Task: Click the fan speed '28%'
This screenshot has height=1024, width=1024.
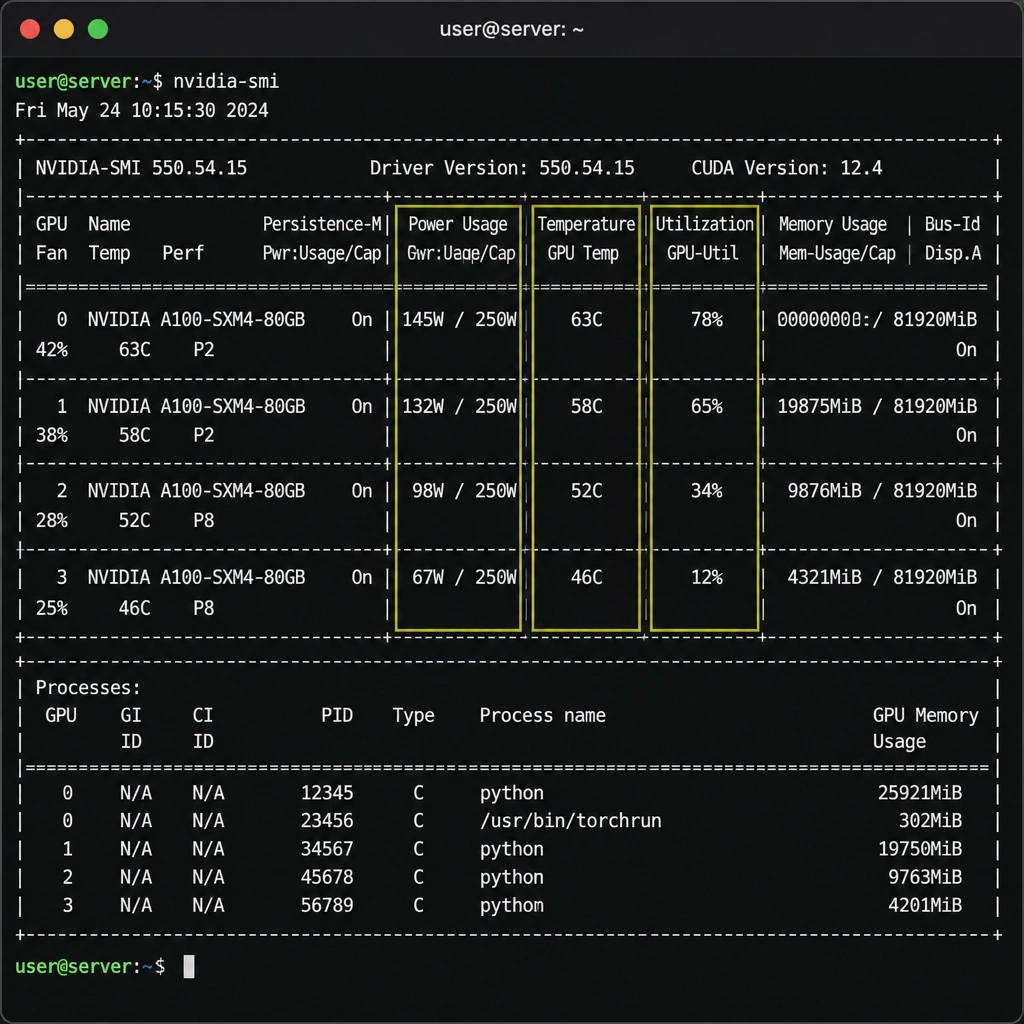Action: [52, 520]
